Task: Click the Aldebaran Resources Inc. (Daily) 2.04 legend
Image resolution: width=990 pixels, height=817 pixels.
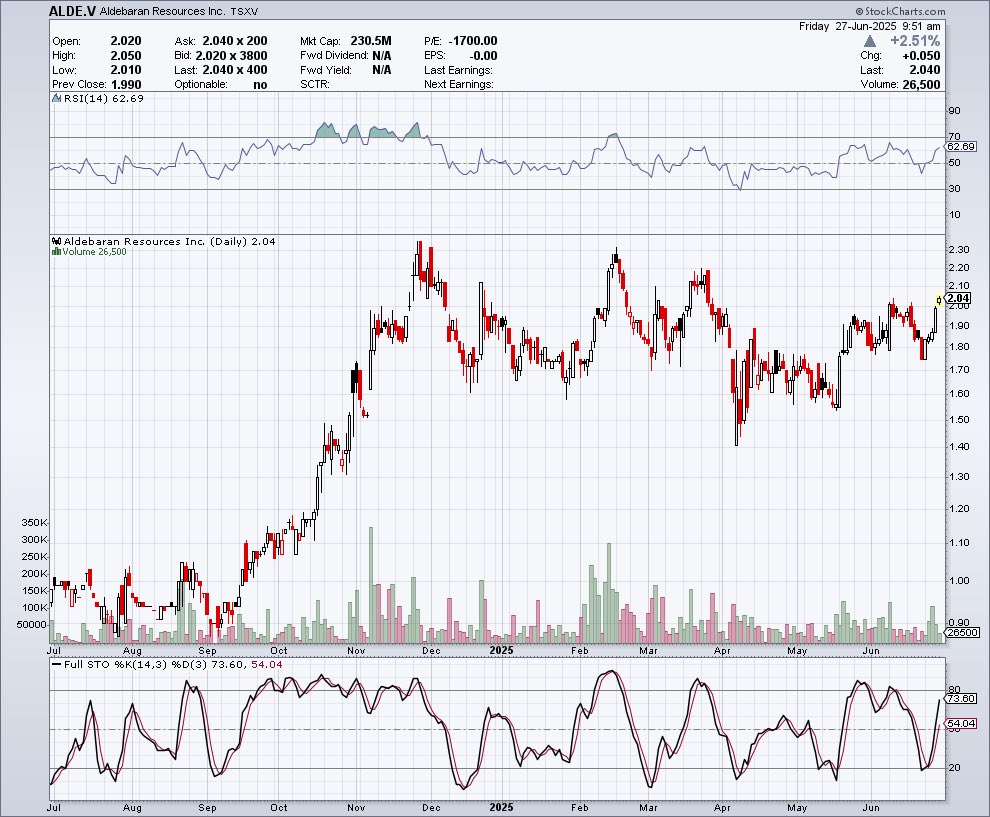Action: [169, 241]
